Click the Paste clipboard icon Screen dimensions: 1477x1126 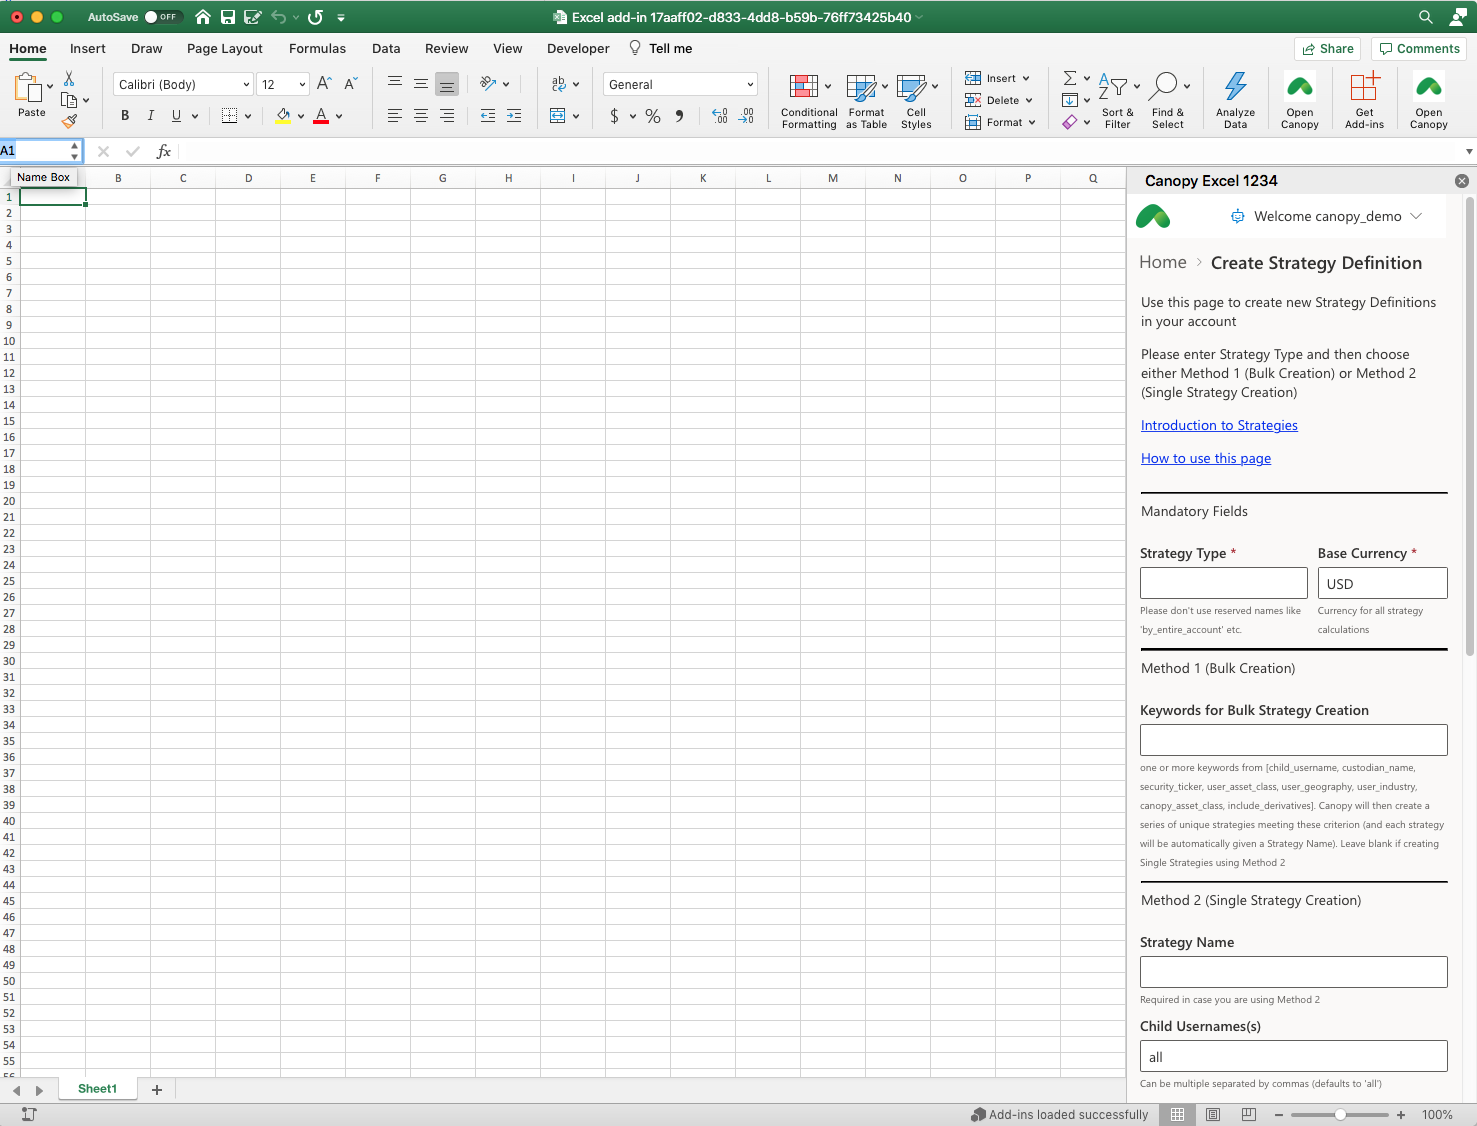pyautogui.click(x=27, y=88)
